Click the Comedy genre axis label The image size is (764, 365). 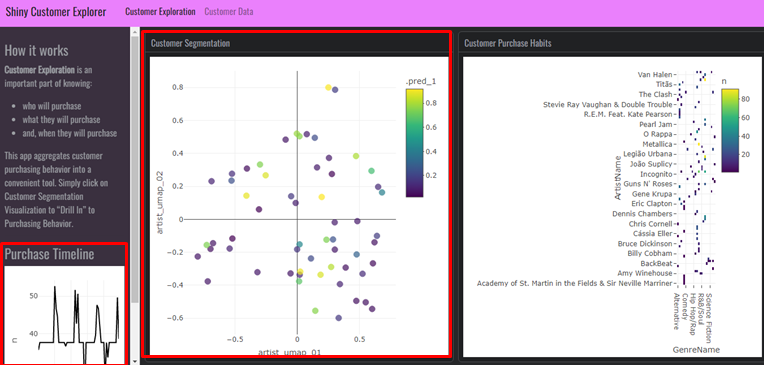(x=685, y=306)
